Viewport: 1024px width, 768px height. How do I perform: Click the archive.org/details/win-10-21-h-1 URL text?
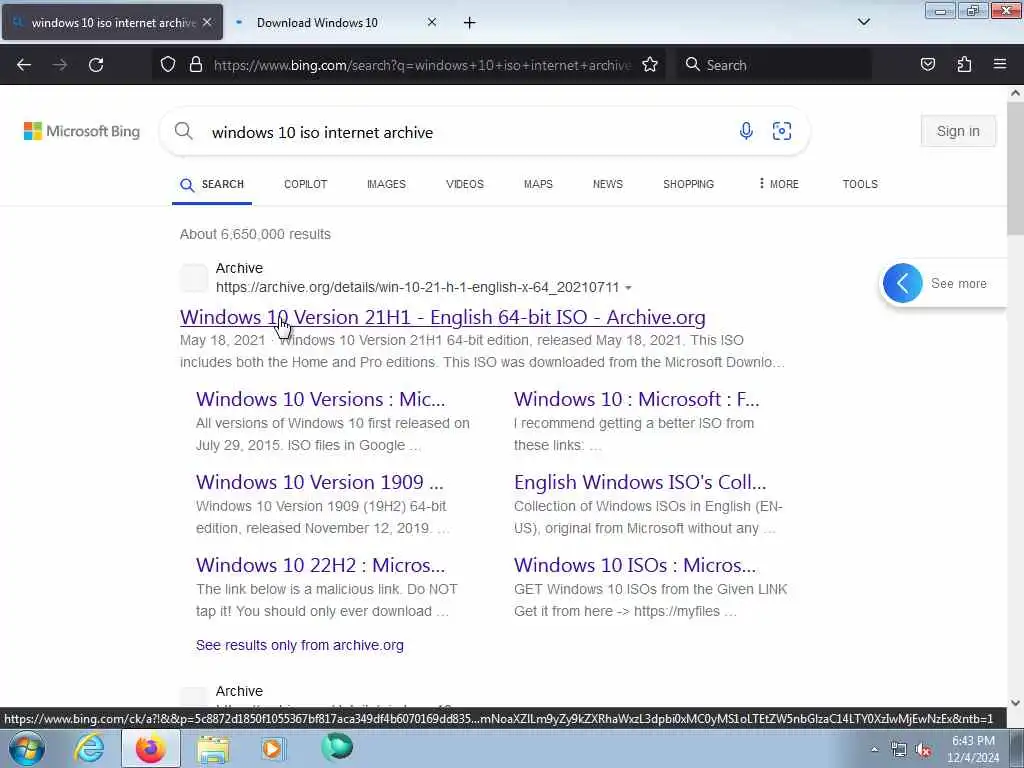(x=417, y=287)
